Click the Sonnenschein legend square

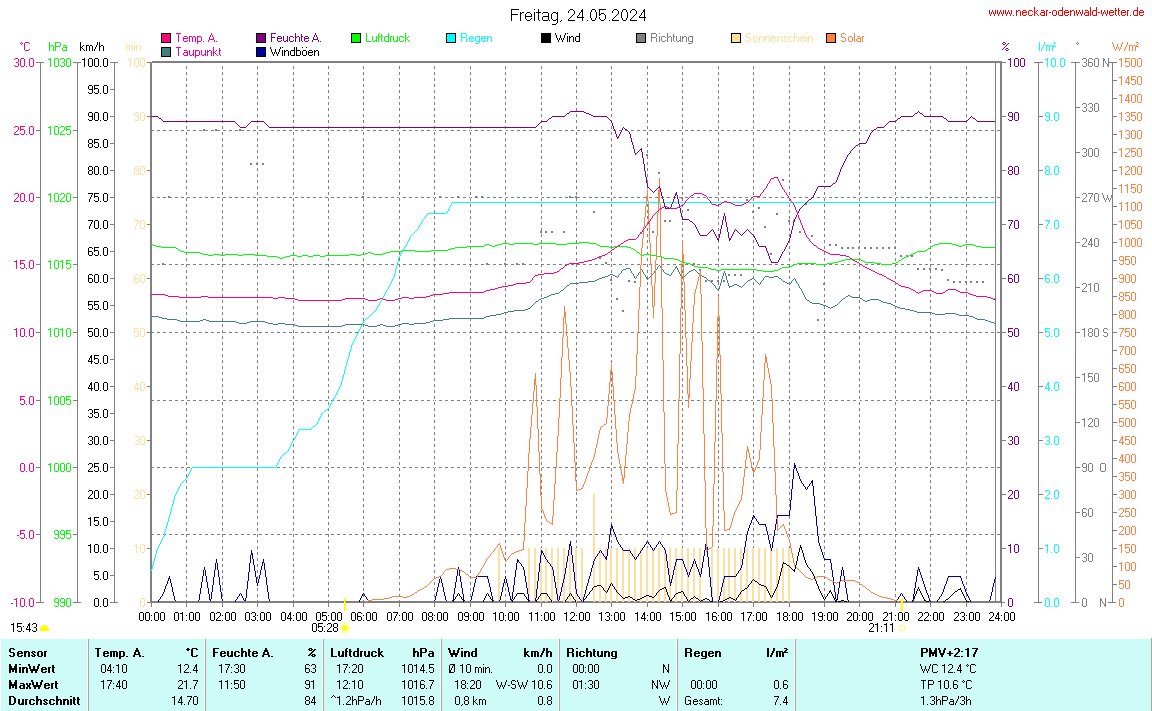[x=736, y=39]
